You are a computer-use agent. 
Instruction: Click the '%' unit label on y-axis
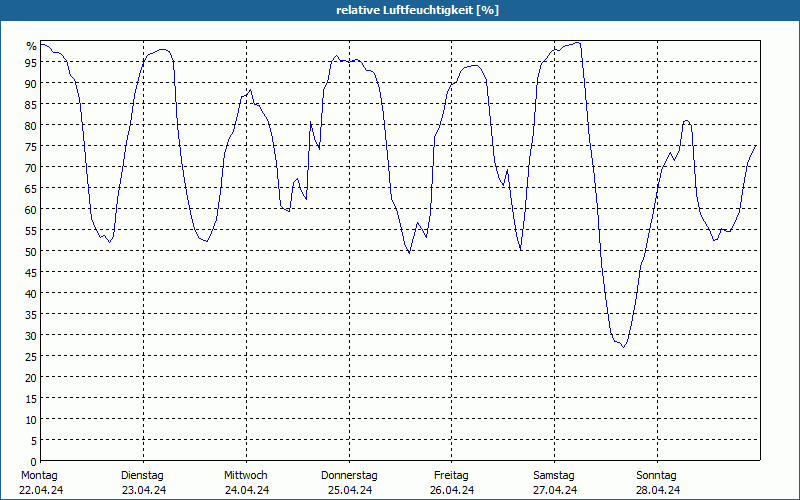[32, 46]
